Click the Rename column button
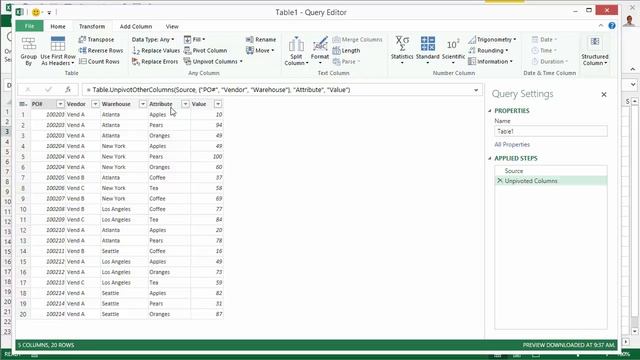Viewport: 640px width, 360px height. [261, 40]
